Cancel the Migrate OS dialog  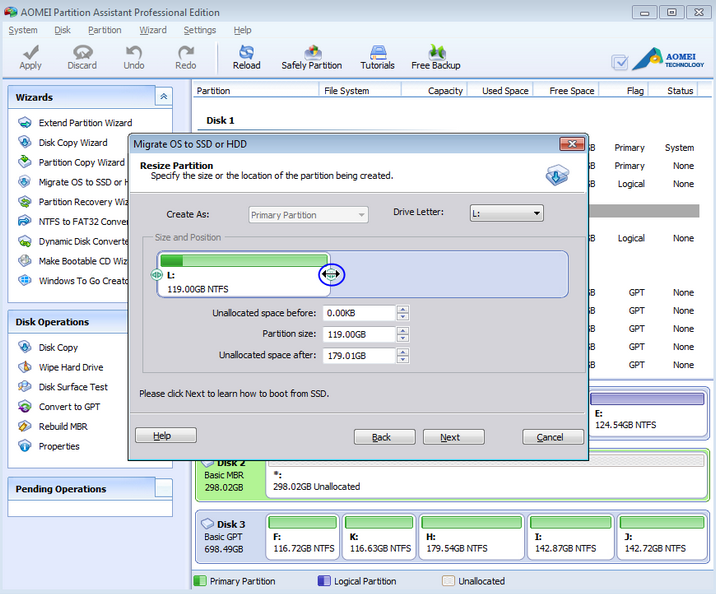[x=552, y=437]
